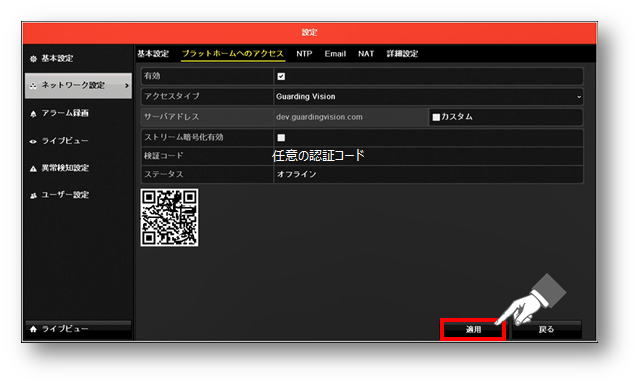Click the home icon at sidebar bottom
Image resolution: width=640 pixels, height=385 pixels.
click(33, 329)
